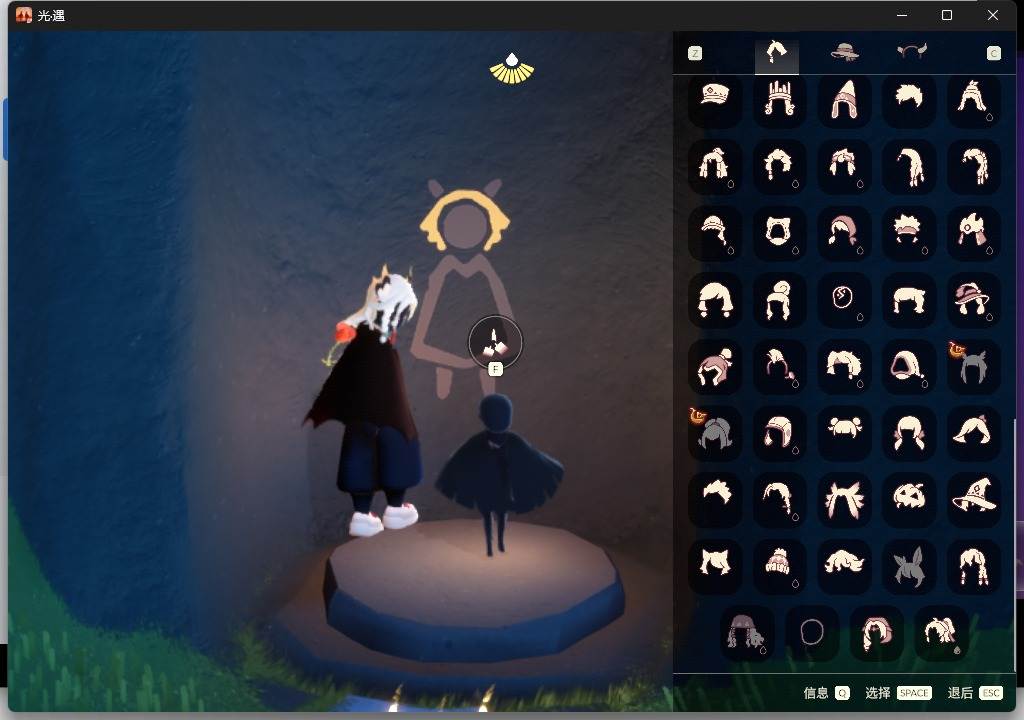Pick the cat-ear hood hairstyle
The image size is (1024, 720).
click(x=779, y=233)
